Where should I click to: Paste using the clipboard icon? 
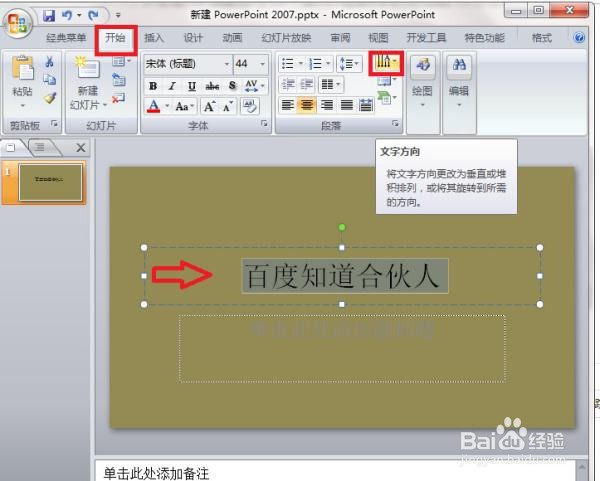point(22,69)
